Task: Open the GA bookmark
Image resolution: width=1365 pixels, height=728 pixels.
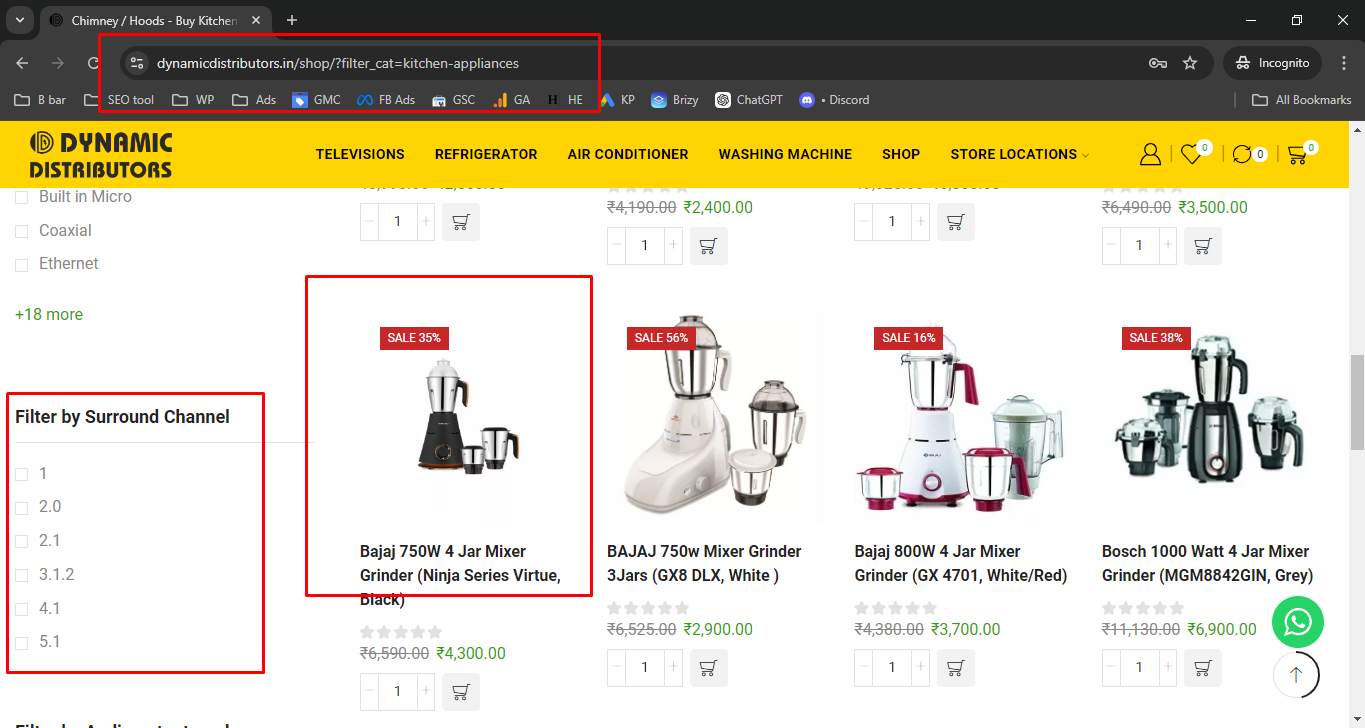Action: (x=511, y=100)
